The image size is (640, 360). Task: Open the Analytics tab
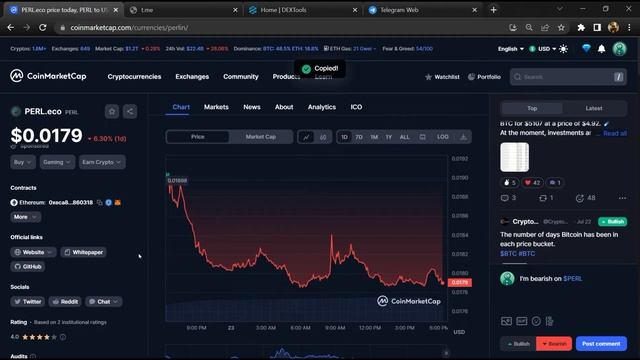(322, 107)
